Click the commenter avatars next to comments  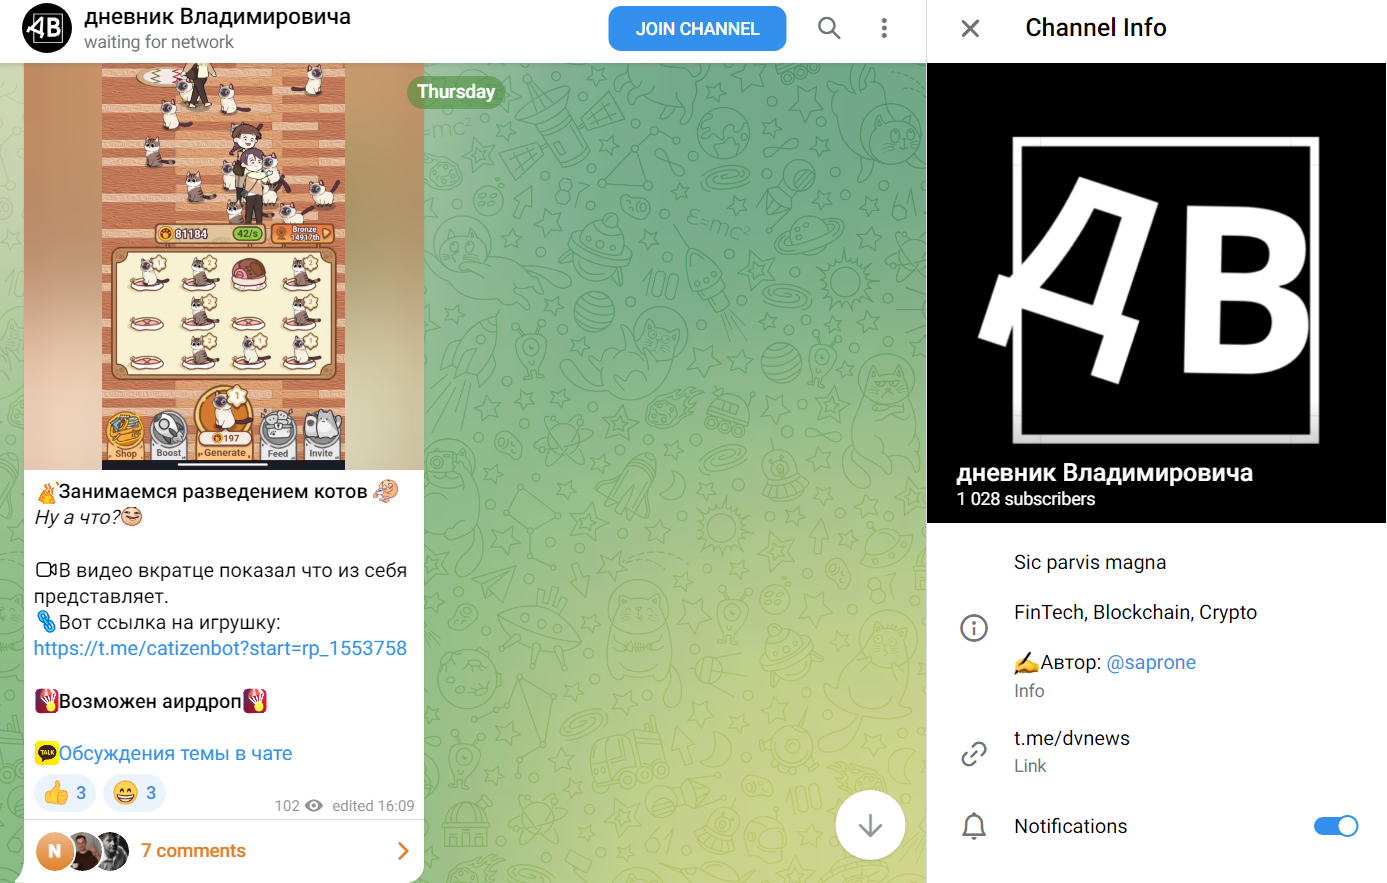pos(83,851)
